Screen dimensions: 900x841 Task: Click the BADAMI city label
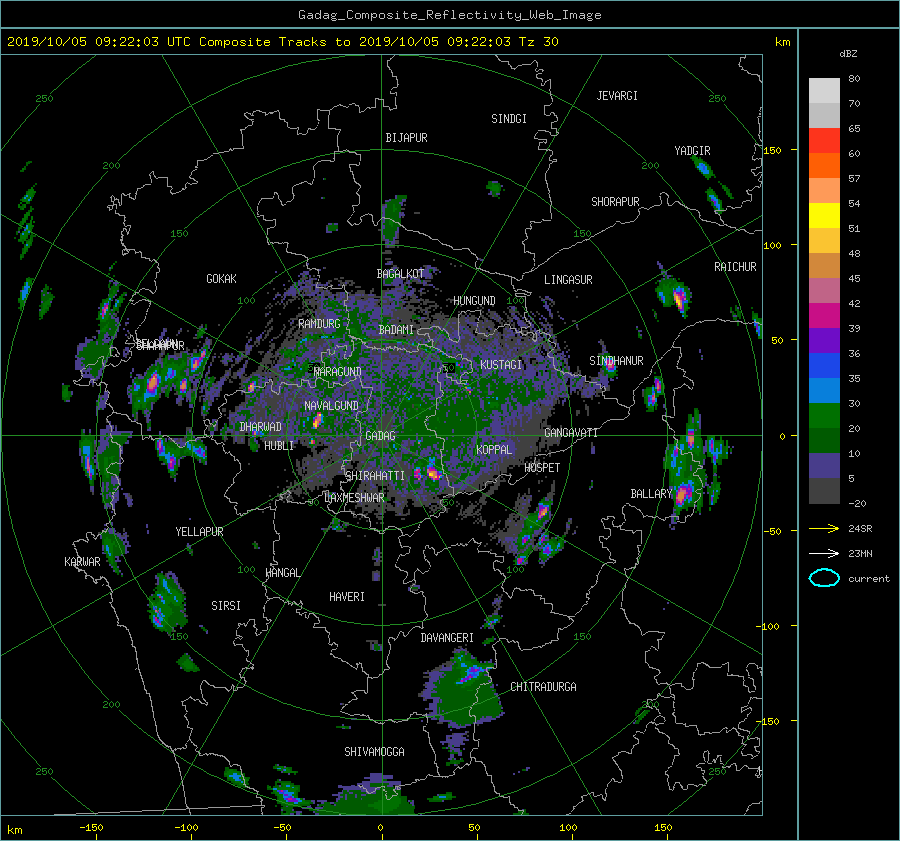396,330
